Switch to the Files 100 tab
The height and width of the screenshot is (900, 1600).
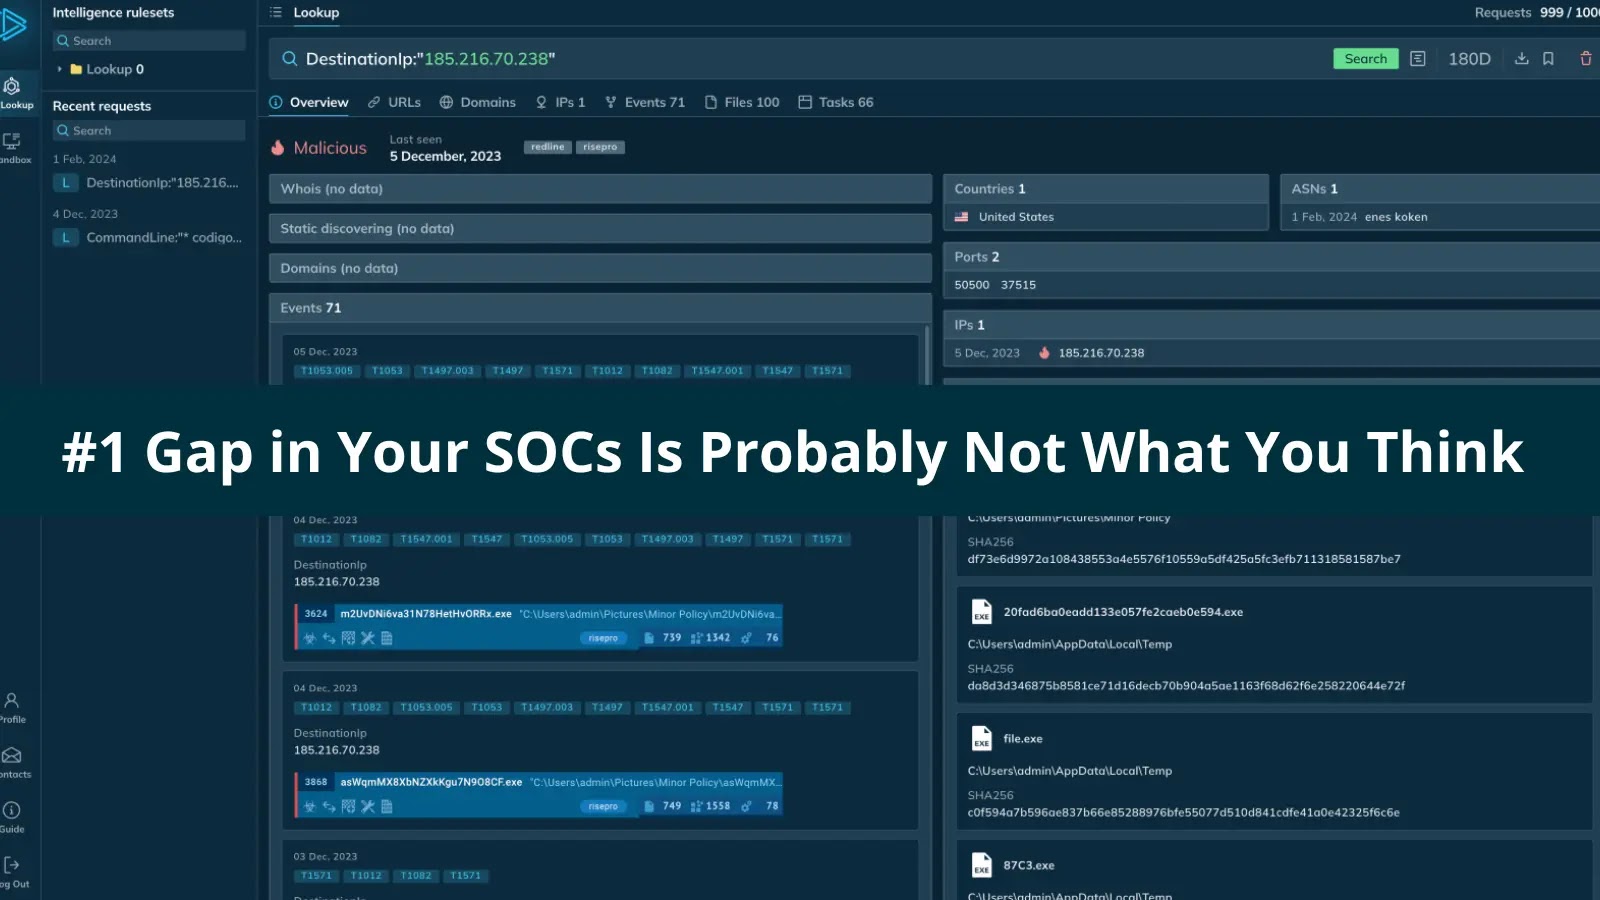point(742,101)
